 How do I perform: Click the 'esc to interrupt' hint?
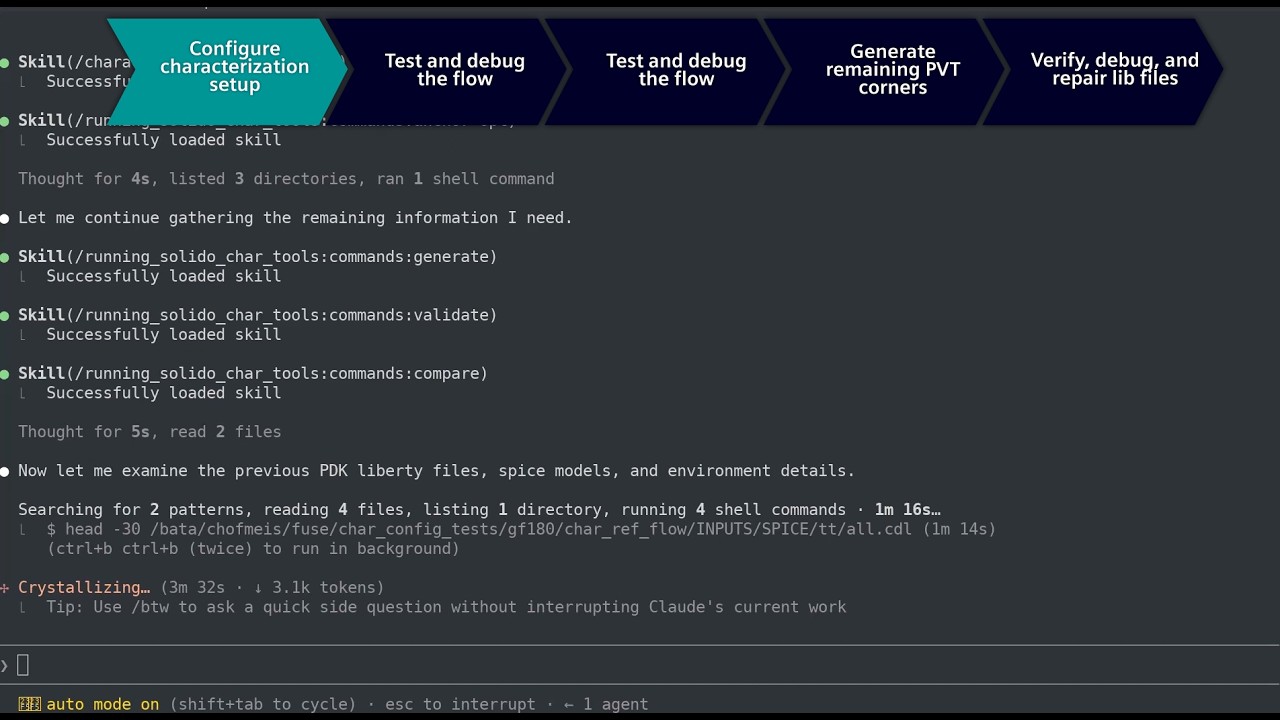[x=460, y=705]
